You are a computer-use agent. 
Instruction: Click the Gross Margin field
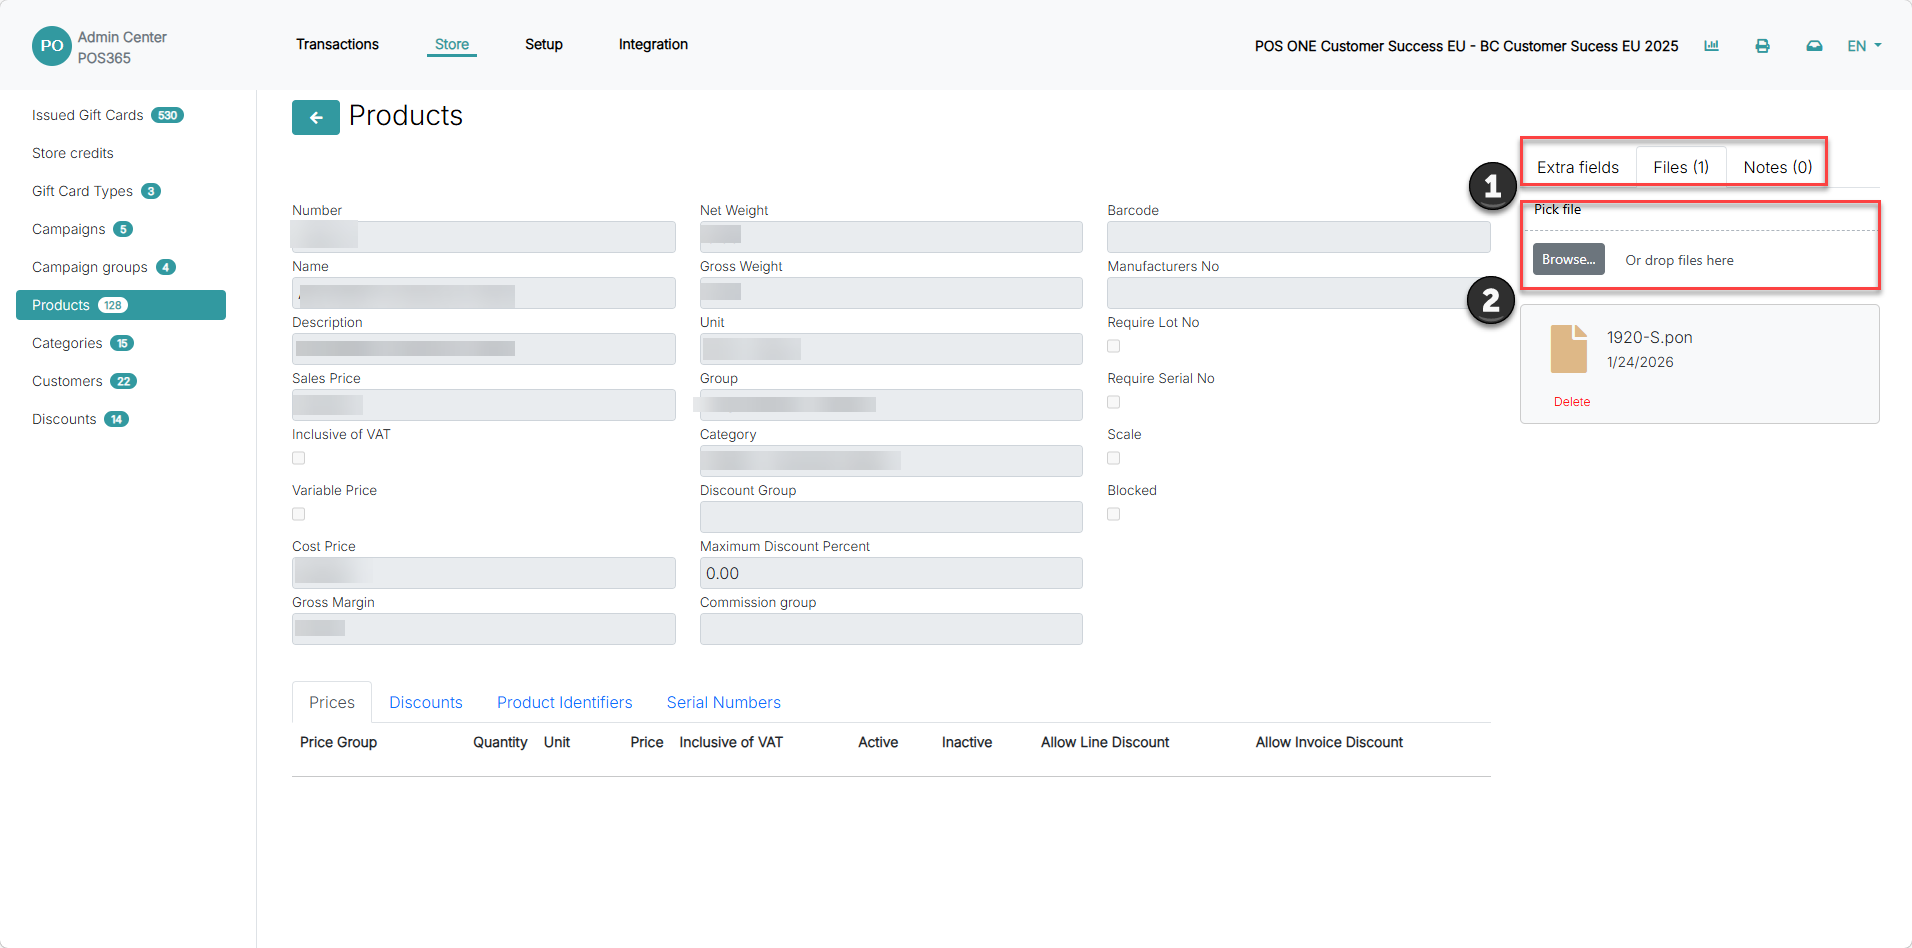[x=484, y=629]
